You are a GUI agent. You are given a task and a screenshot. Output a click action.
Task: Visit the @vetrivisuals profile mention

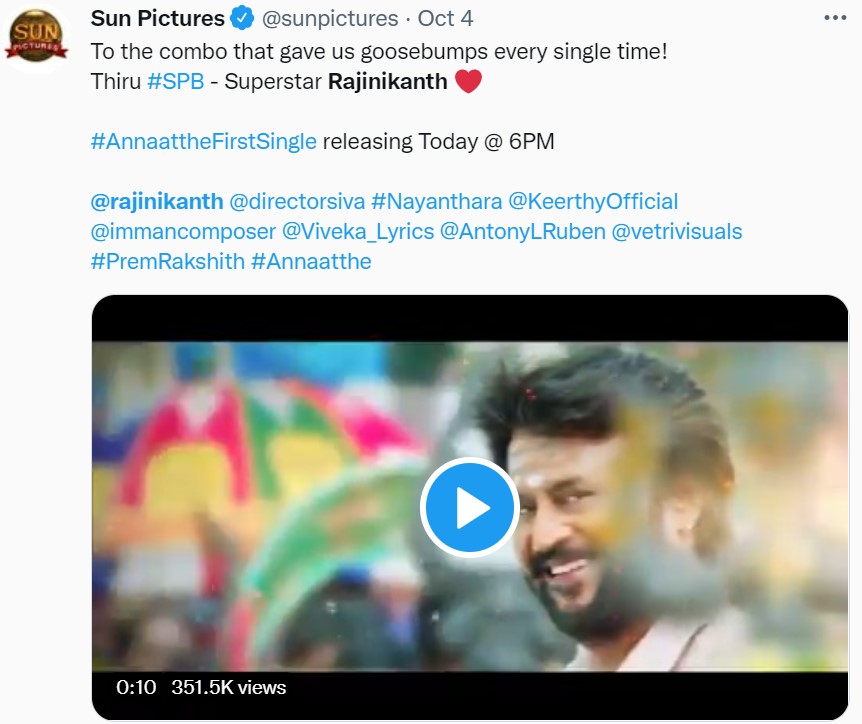tap(676, 231)
